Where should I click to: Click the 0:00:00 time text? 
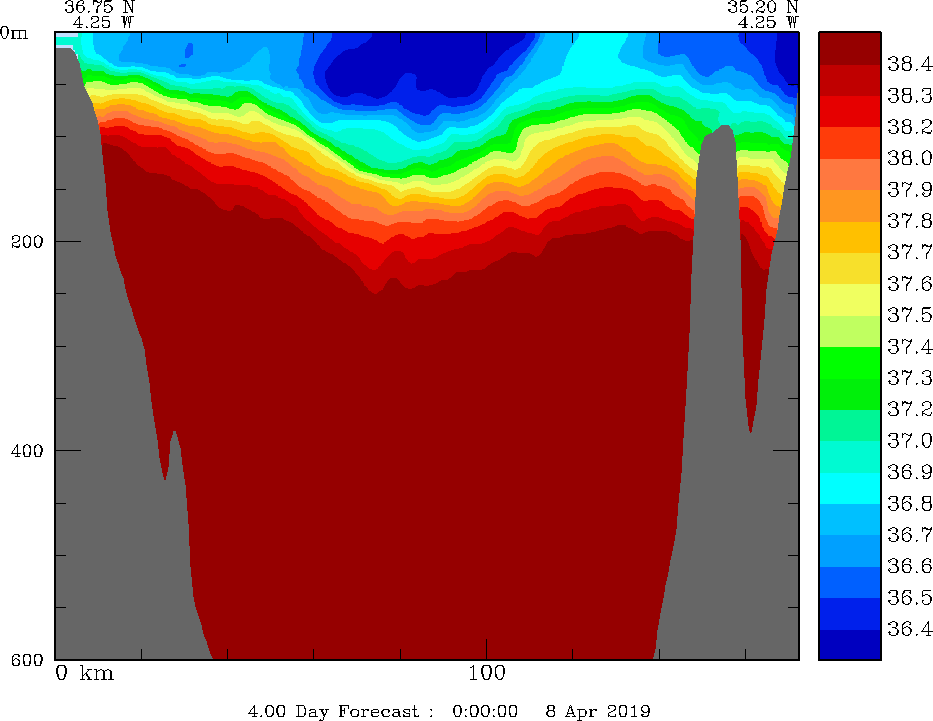[485, 711]
